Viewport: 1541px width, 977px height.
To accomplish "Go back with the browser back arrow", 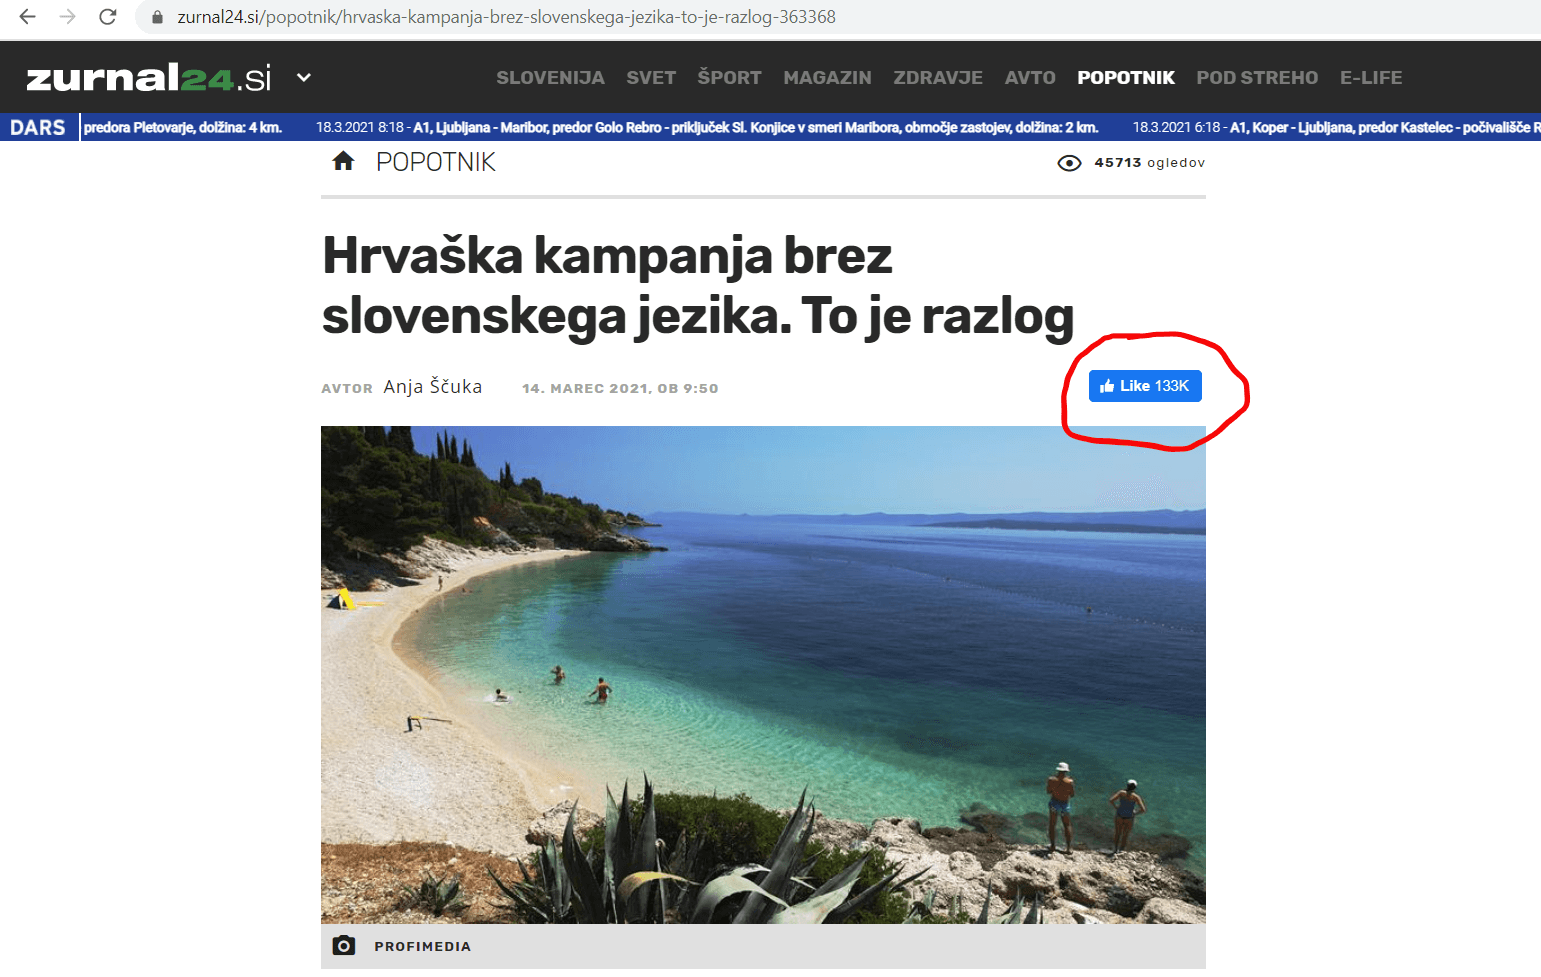I will tap(27, 17).
